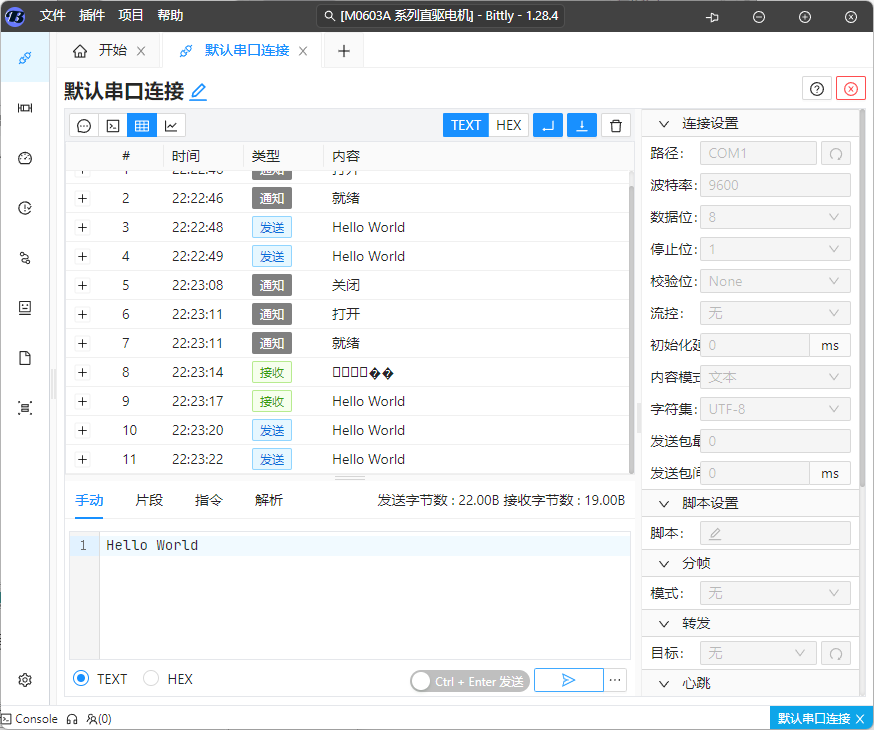The height and width of the screenshot is (730, 874).
Task: Open the 插件 menu
Action: click(x=91, y=16)
